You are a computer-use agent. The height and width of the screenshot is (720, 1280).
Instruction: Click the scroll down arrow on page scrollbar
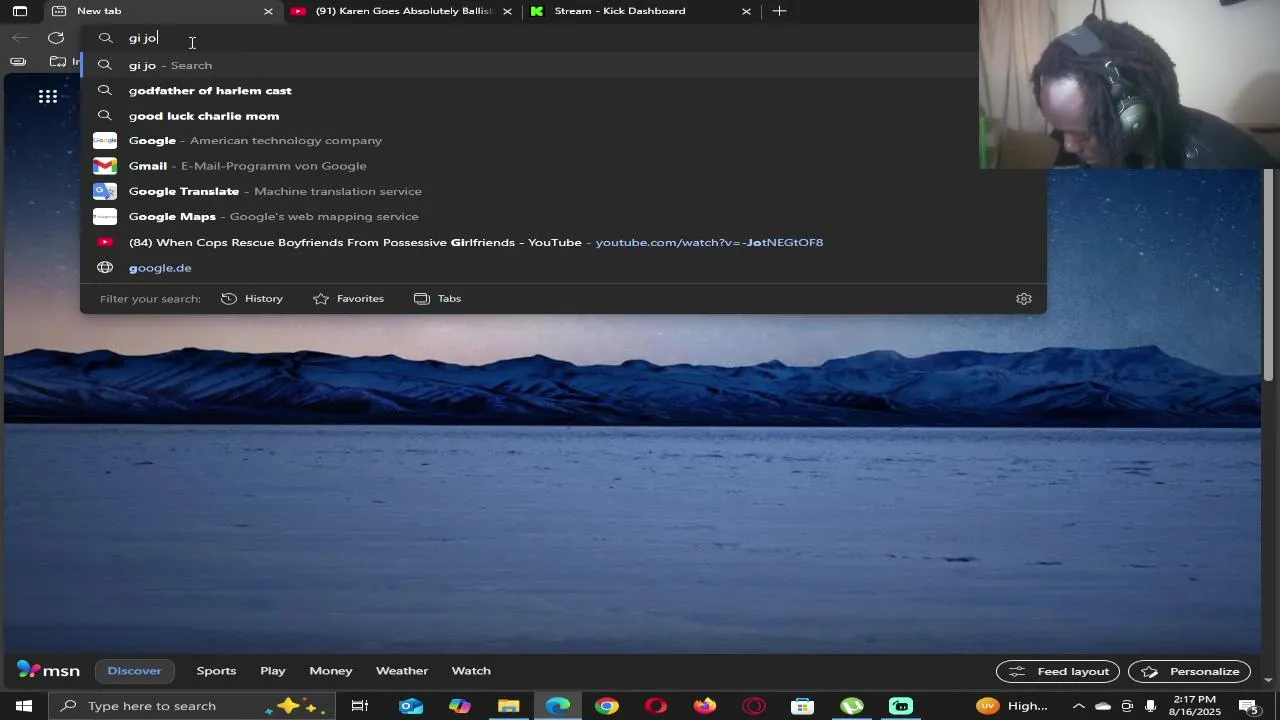pos(1268,680)
